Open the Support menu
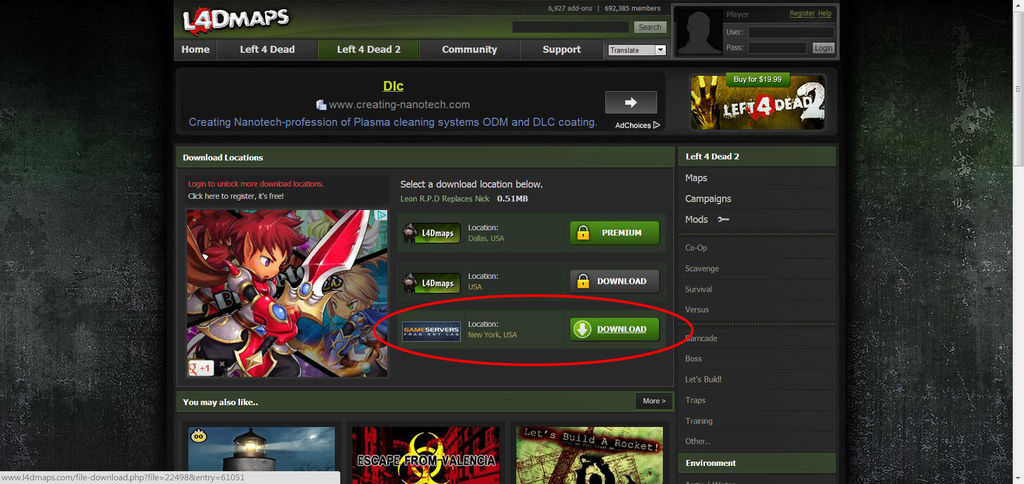1024x484 pixels. [562, 50]
